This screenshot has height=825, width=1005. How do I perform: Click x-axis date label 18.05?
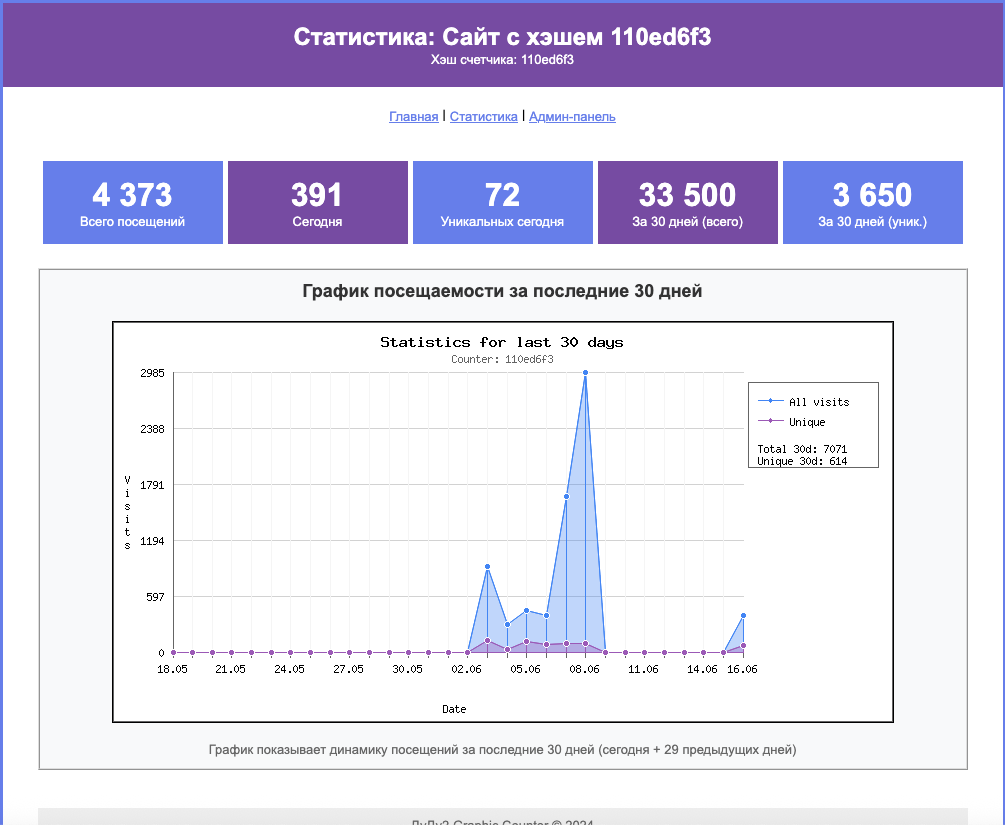172,669
